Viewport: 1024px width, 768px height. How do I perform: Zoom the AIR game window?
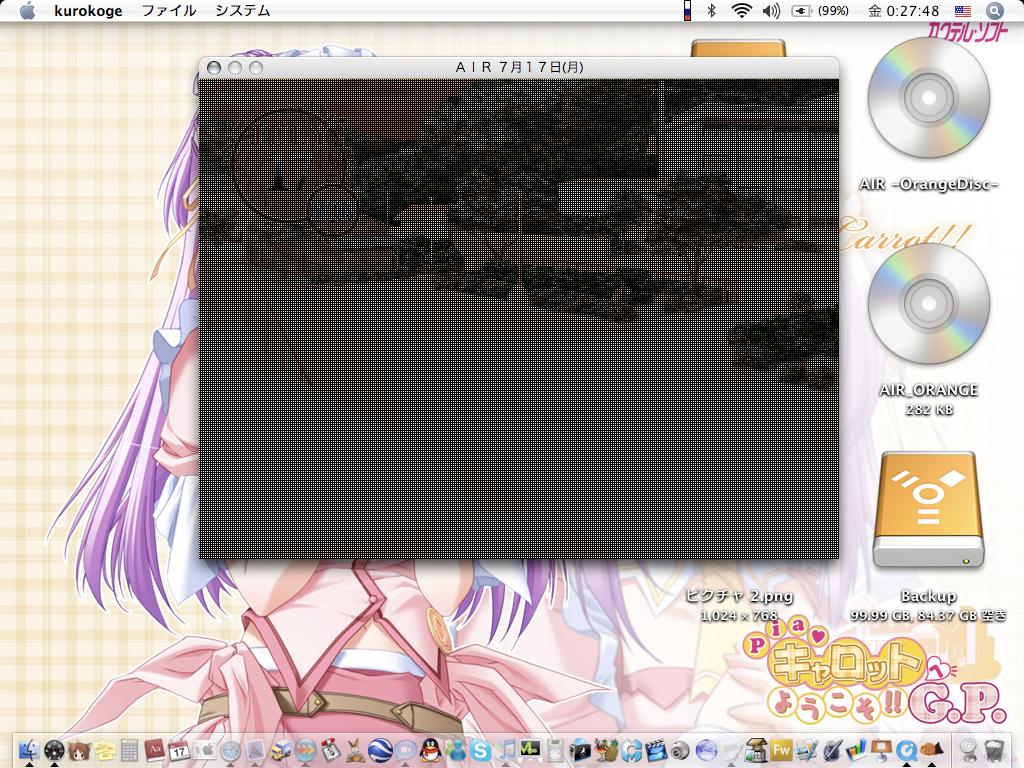(256, 68)
